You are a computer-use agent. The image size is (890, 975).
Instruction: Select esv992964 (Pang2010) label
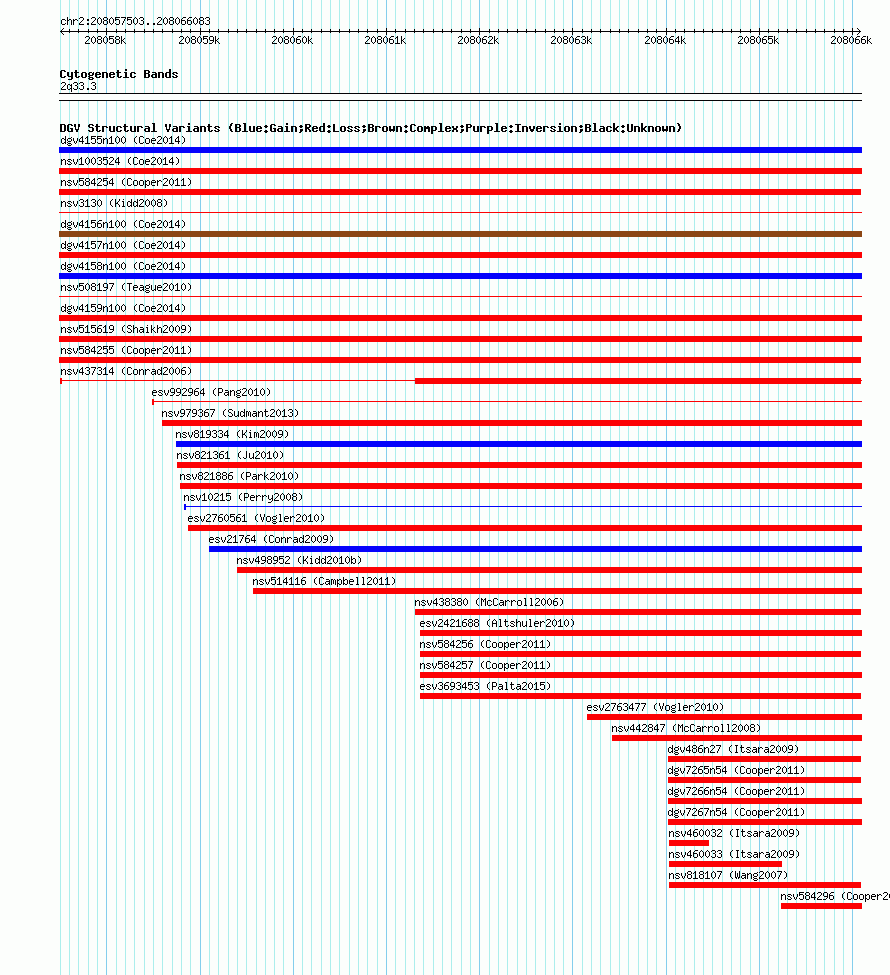(211, 392)
